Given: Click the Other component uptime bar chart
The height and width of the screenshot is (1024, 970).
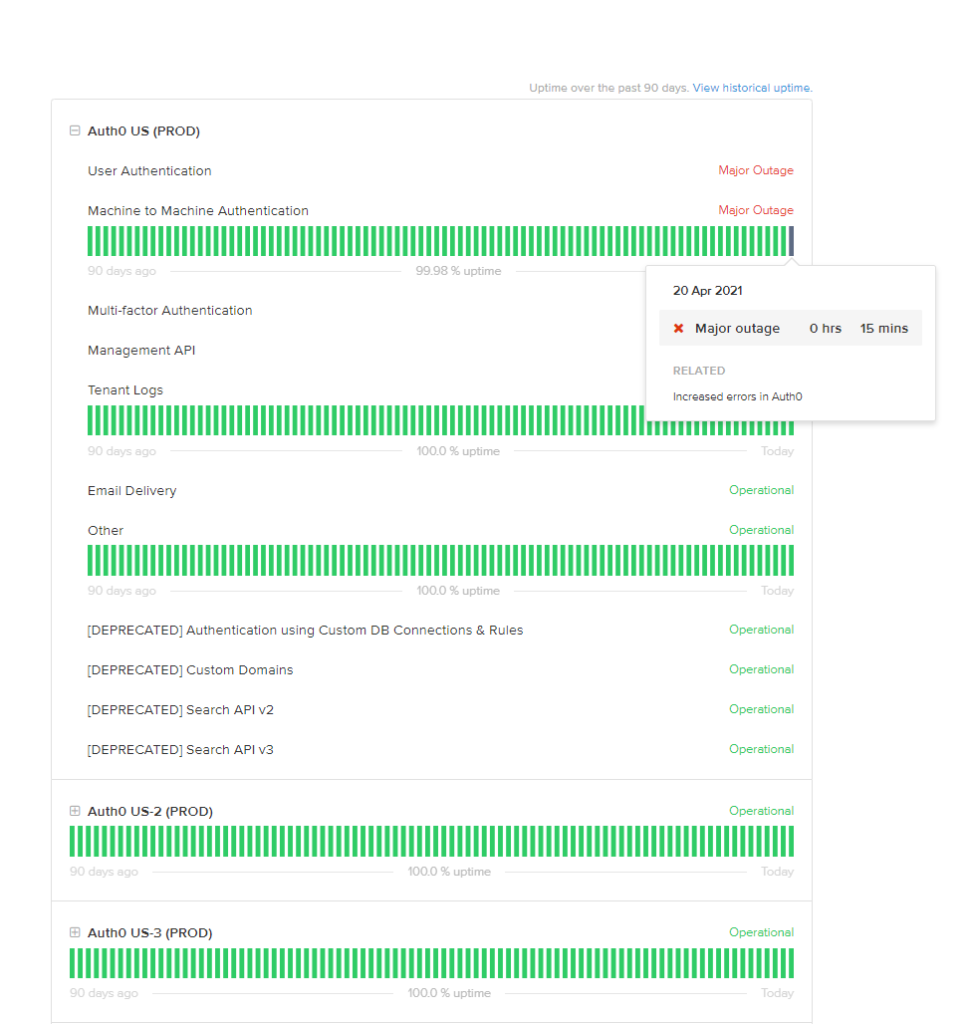Looking at the screenshot, I should (x=441, y=560).
